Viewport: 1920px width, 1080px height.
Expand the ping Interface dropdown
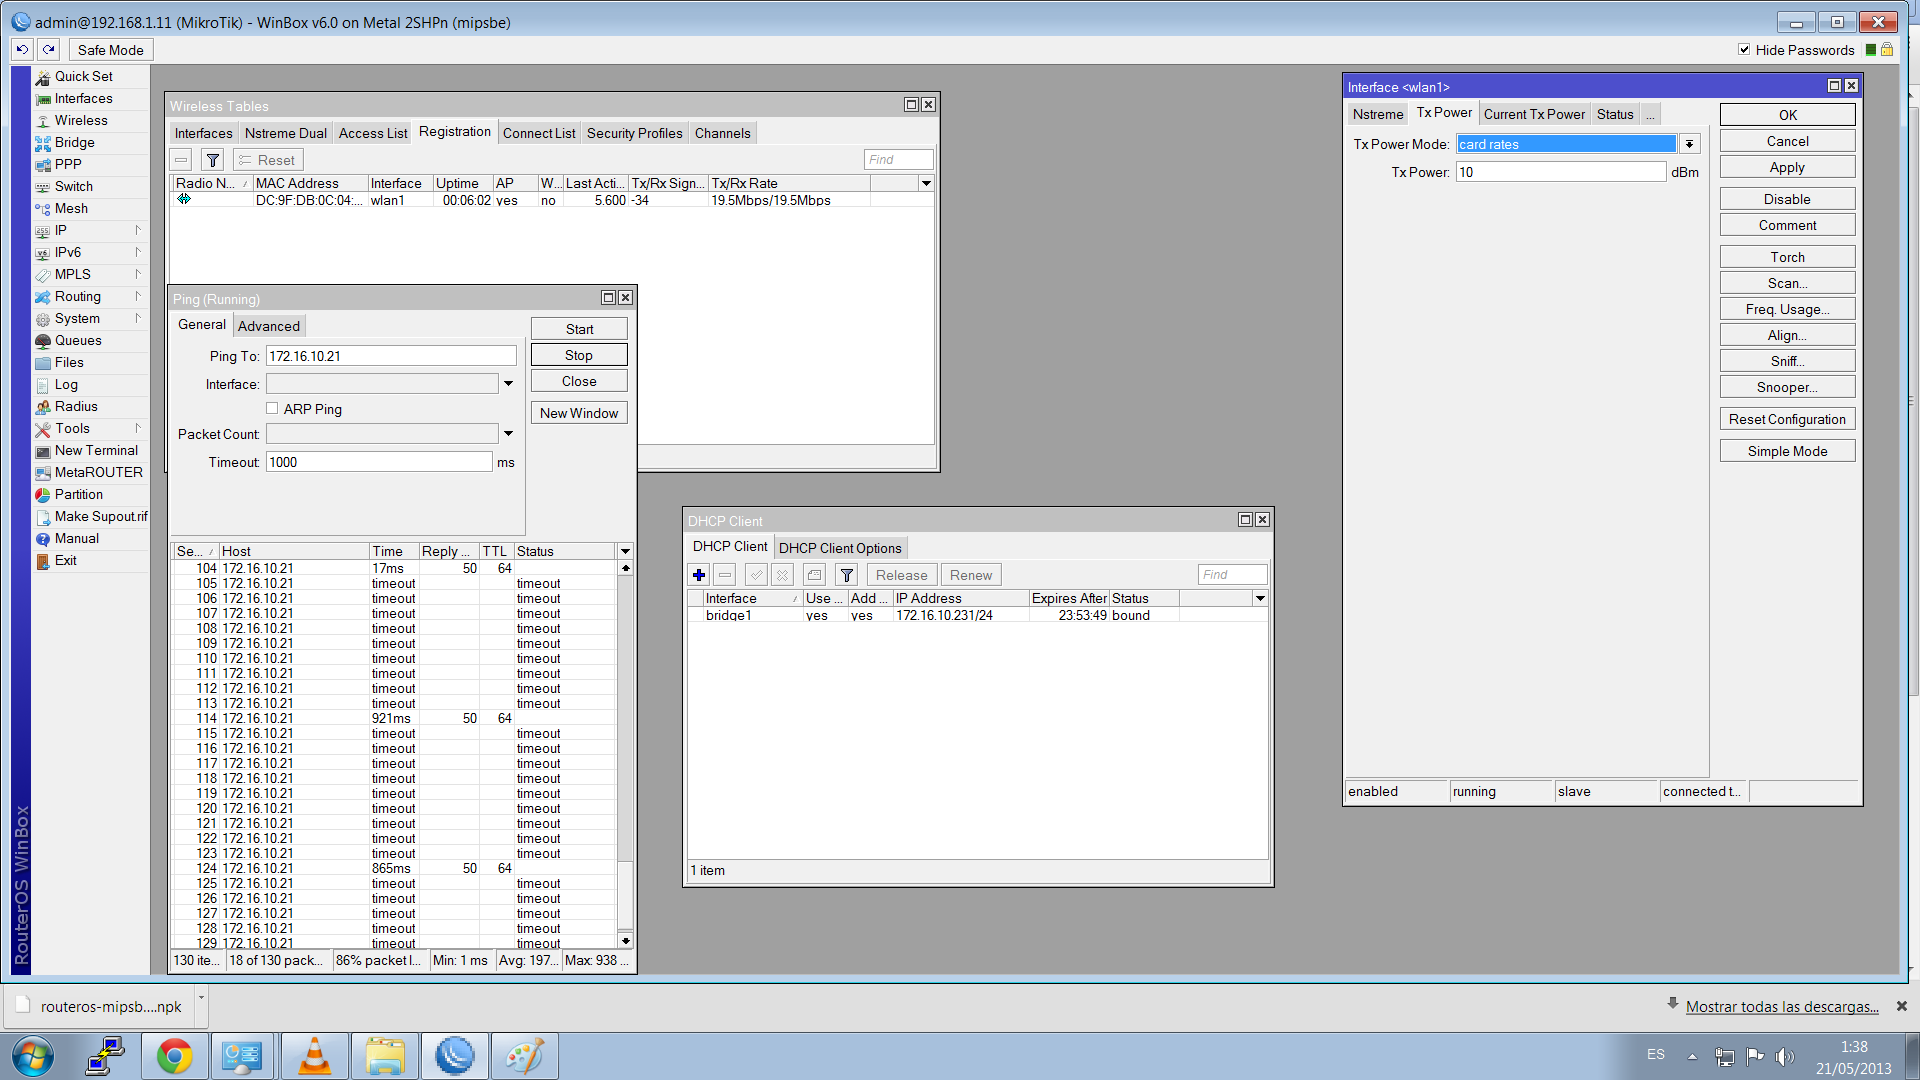[508, 384]
